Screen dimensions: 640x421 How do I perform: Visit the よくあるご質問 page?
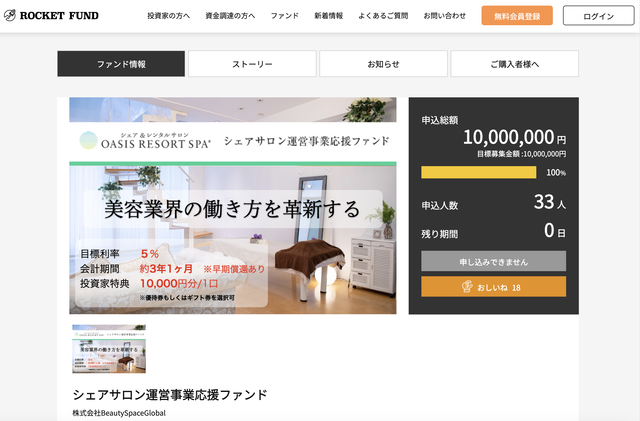point(383,16)
